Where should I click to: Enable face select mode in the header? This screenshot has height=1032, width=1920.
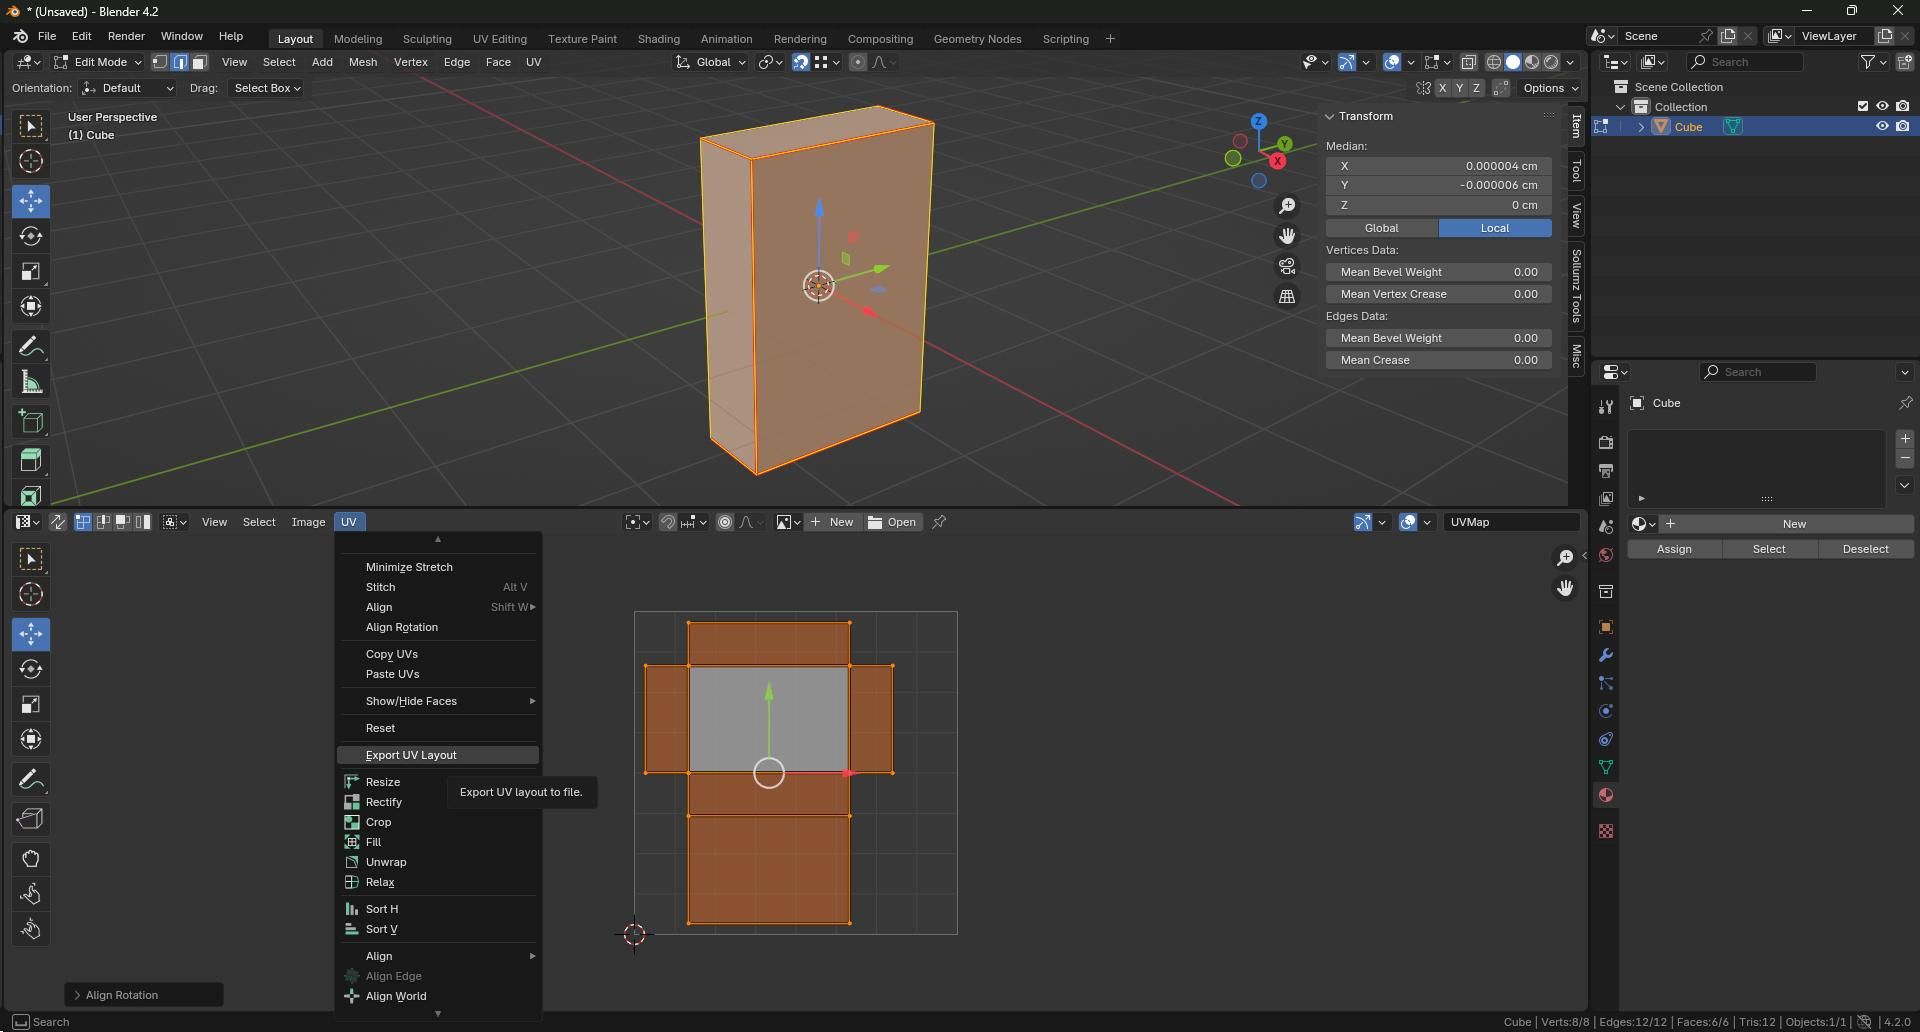pyautogui.click(x=199, y=62)
